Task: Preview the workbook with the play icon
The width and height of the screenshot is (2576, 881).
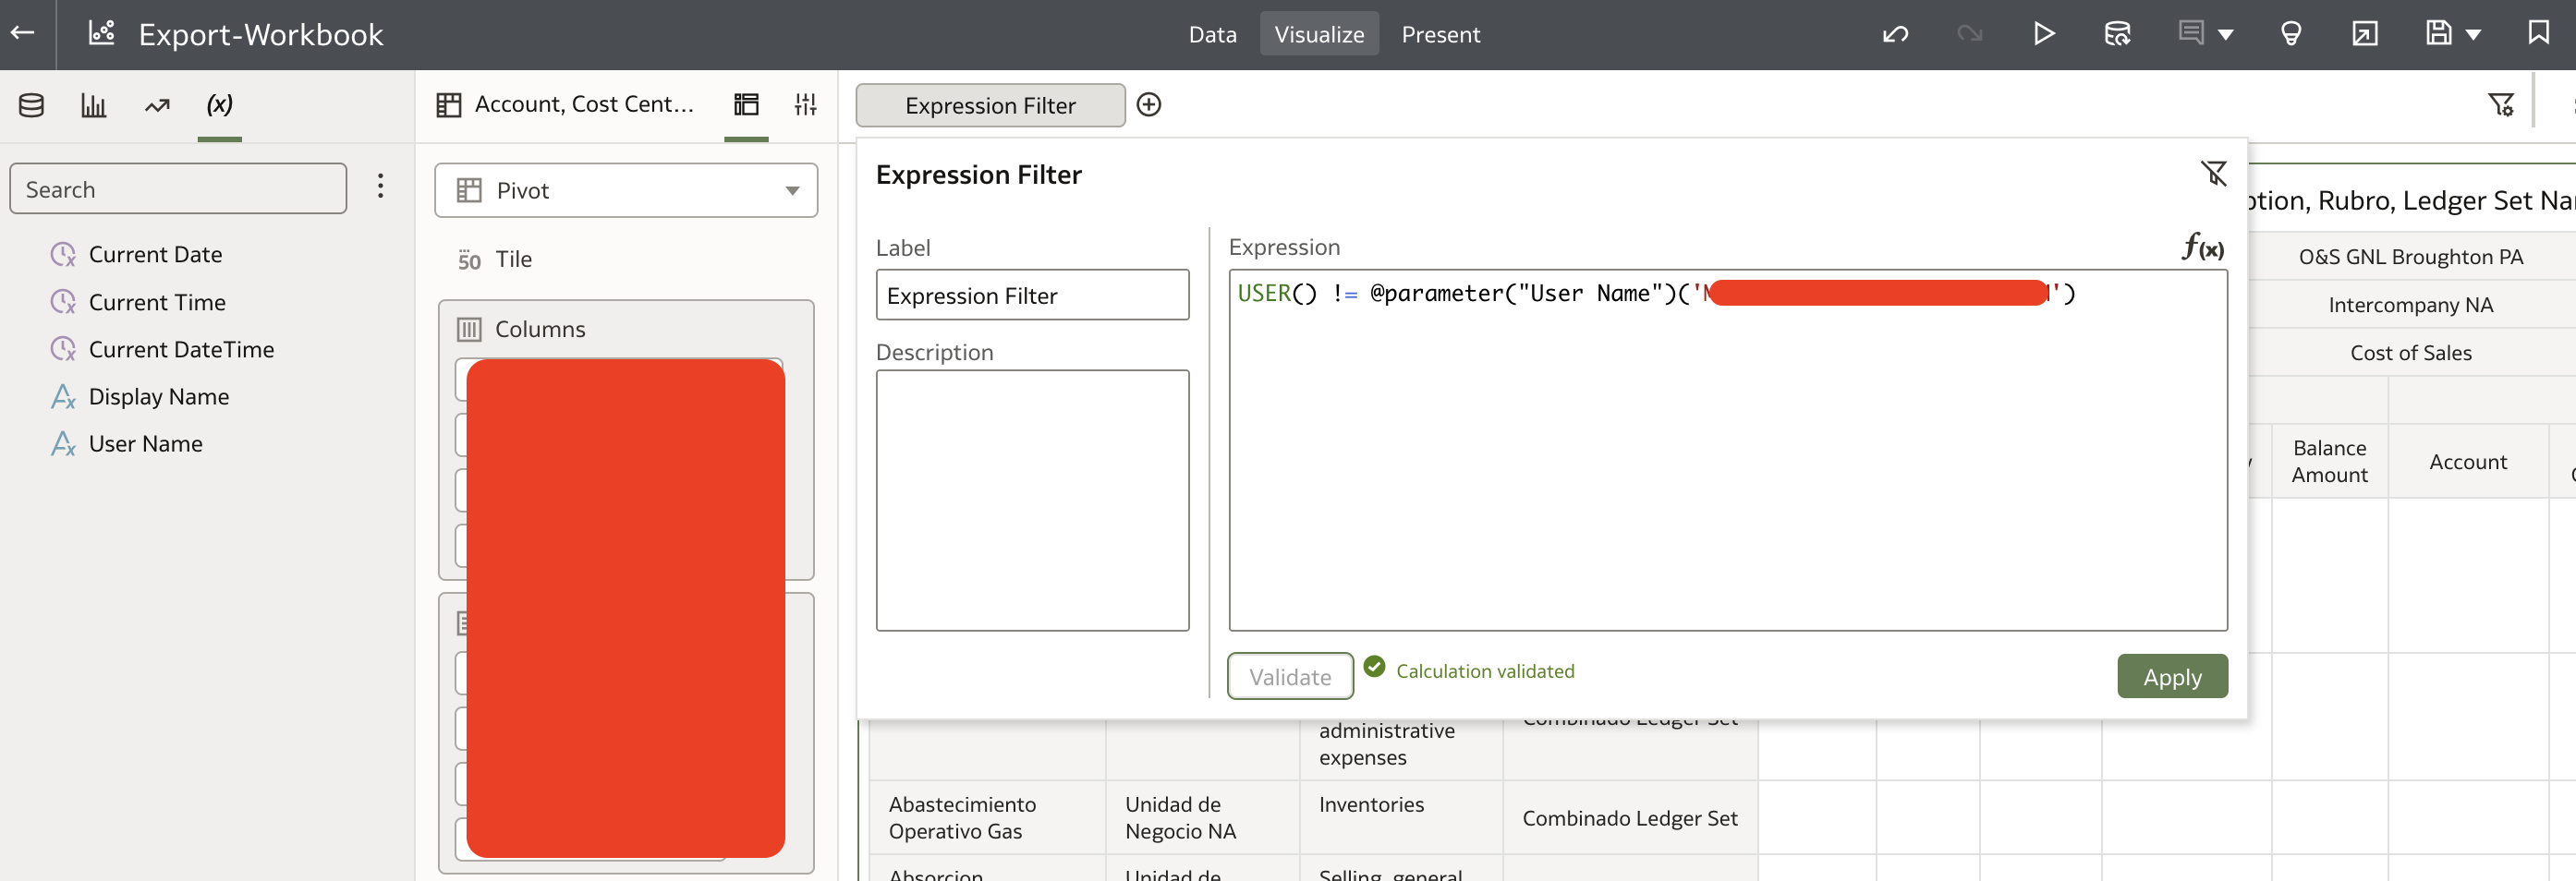Action: (x=2043, y=34)
